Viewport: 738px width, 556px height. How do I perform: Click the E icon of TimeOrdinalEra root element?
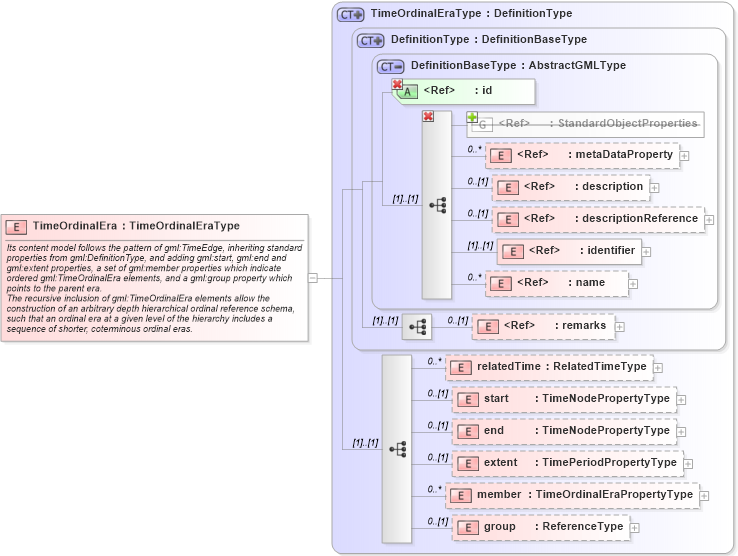click(16, 227)
